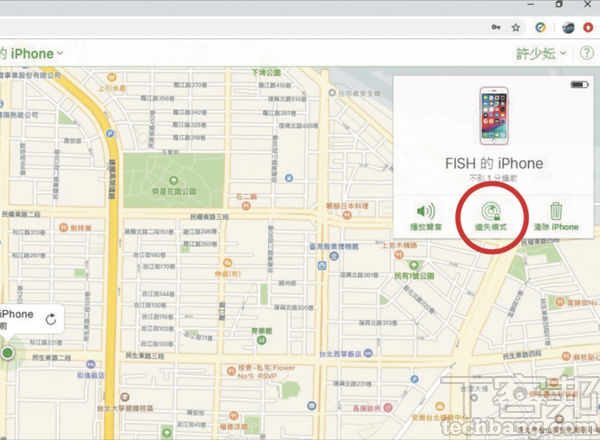Click the 下埤公園 park label
This screenshot has height=440, width=600.
[x=266, y=72]
